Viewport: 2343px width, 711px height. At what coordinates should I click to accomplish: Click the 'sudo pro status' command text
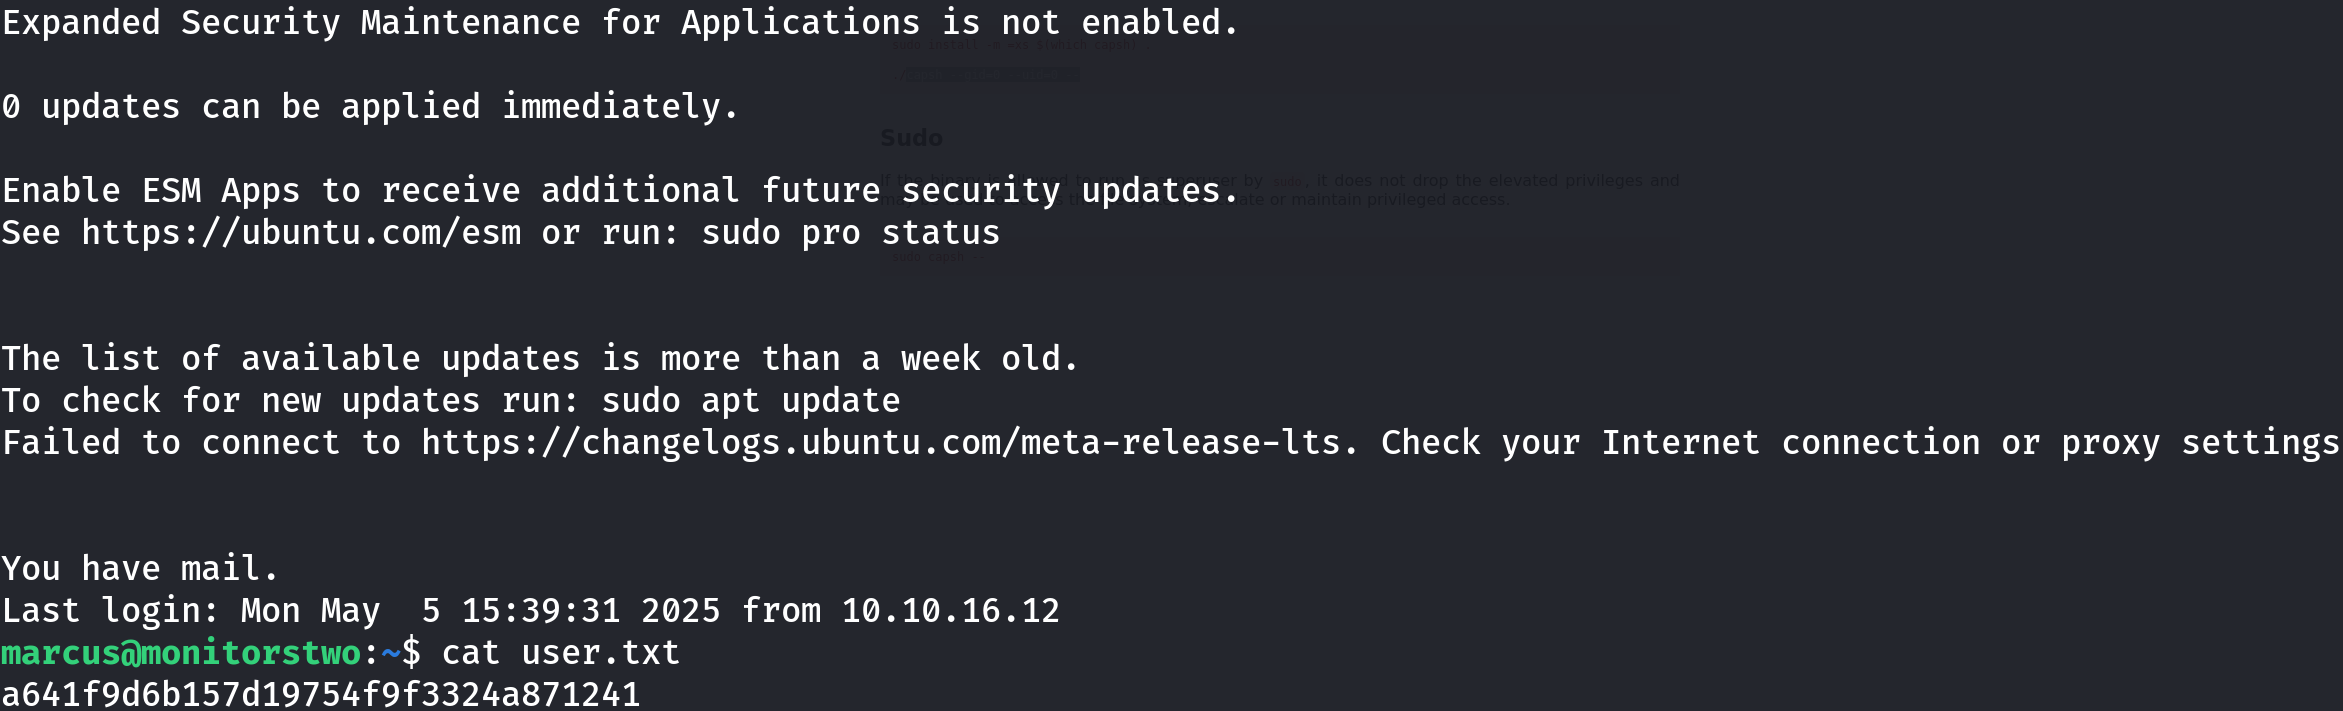(851, 233)
